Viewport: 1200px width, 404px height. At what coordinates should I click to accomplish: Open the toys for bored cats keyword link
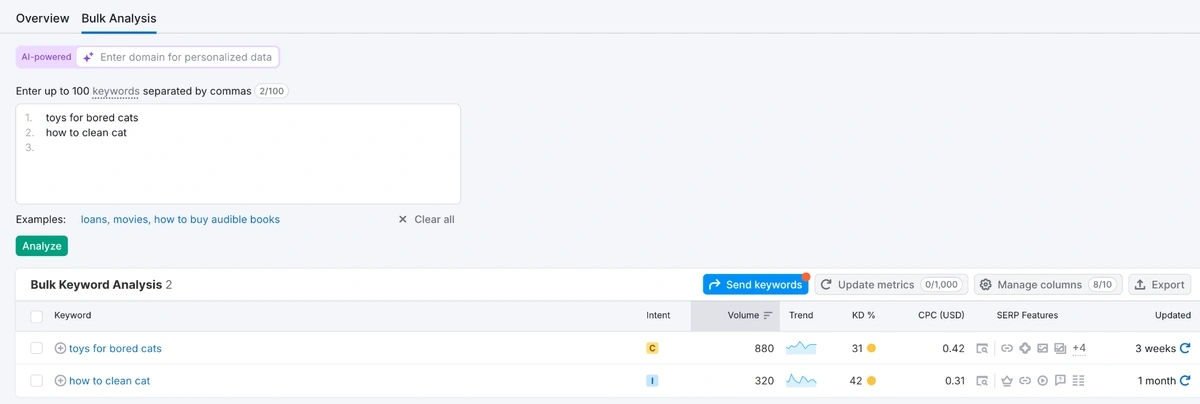click(115, 348)
